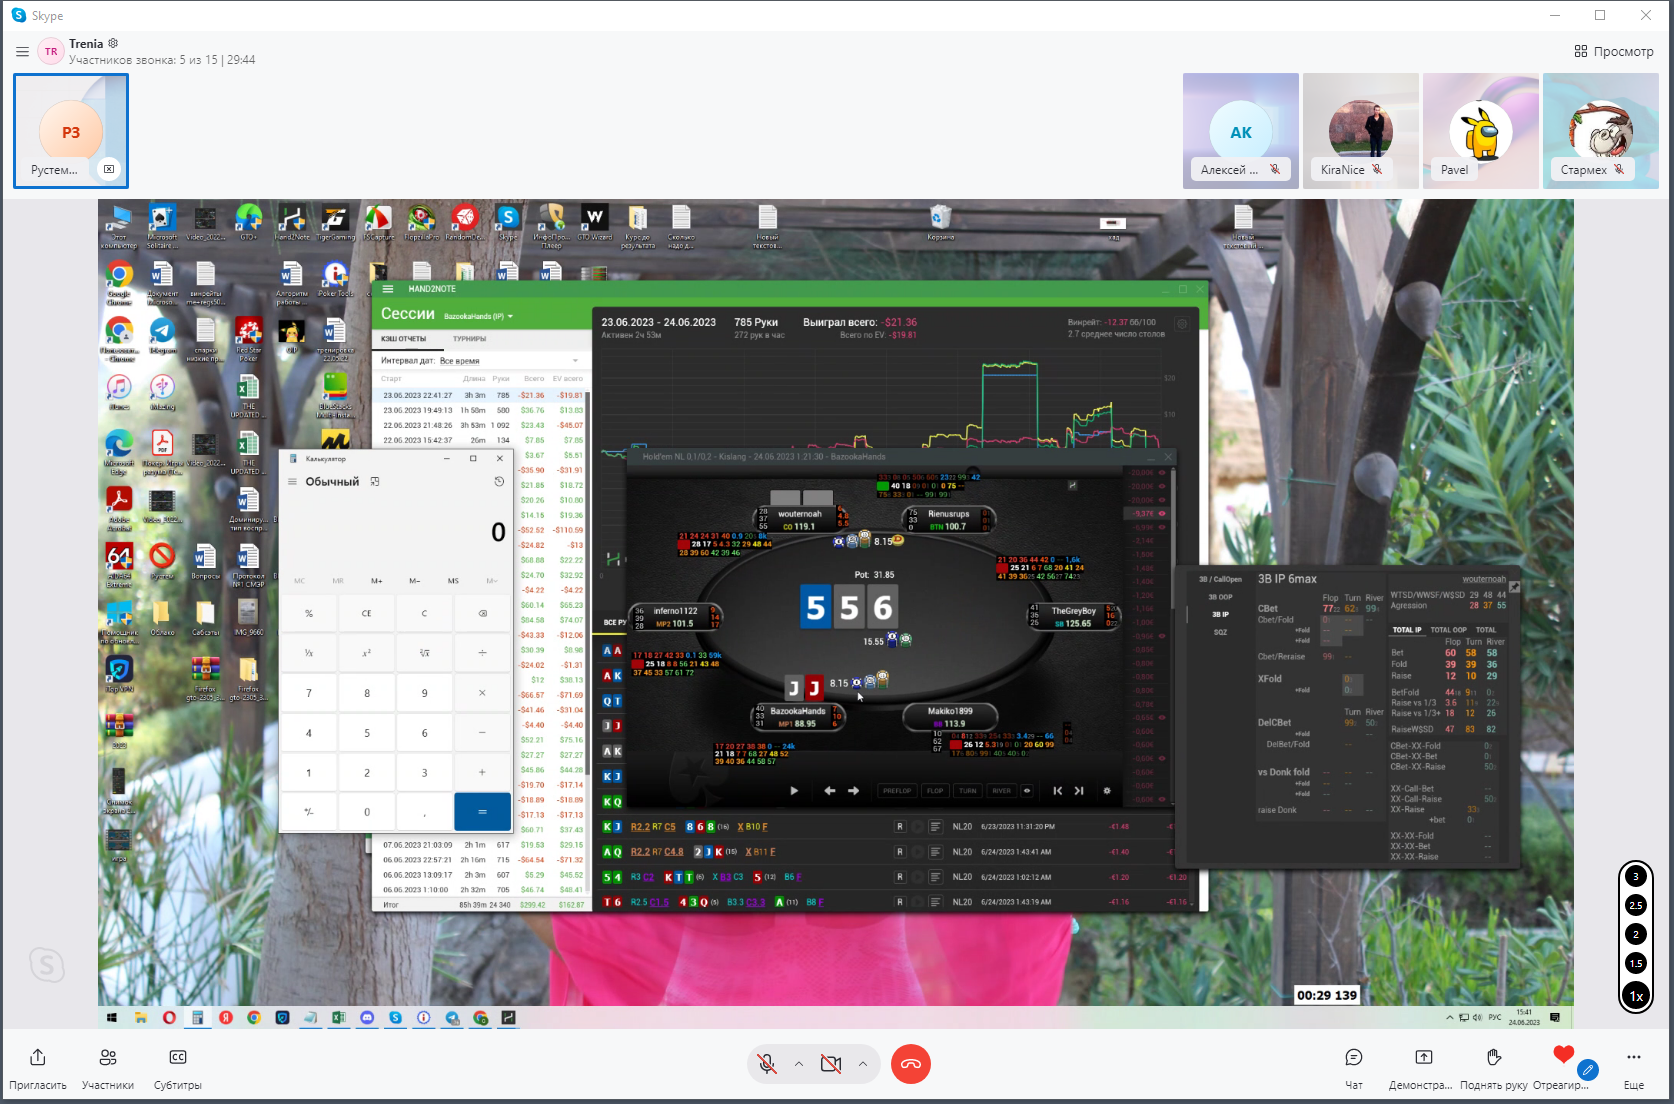Go to next hand in replayer

click(1079, 791)
